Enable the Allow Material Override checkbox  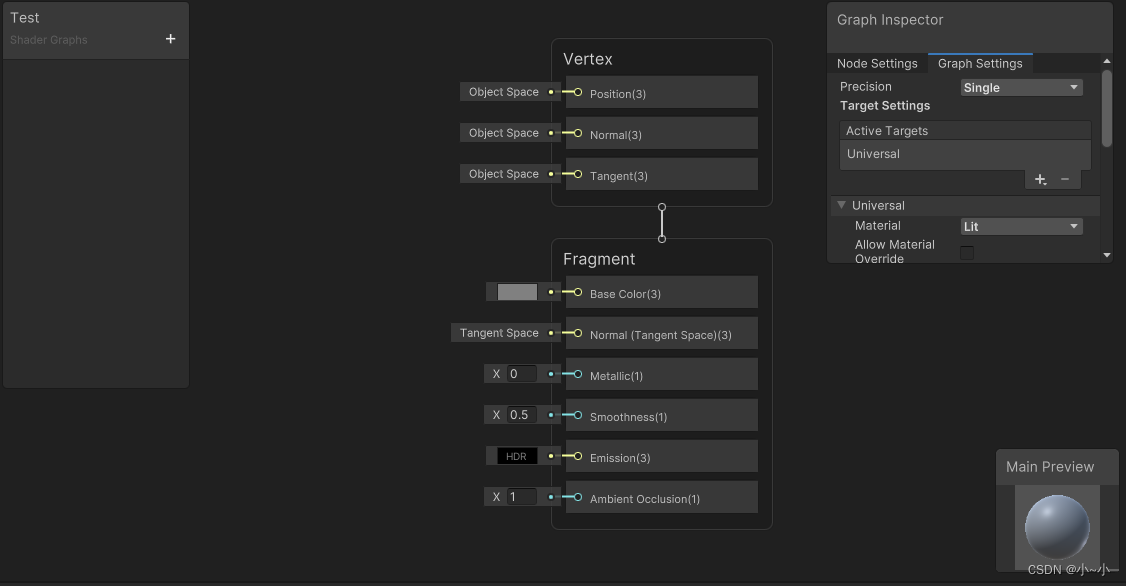pos(966,252)
